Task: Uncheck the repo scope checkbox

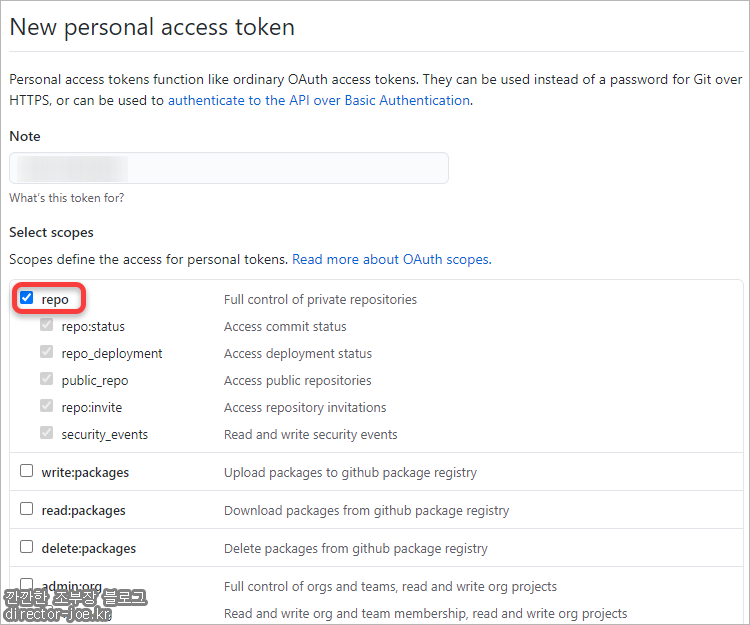Action: tap(26, 298)
